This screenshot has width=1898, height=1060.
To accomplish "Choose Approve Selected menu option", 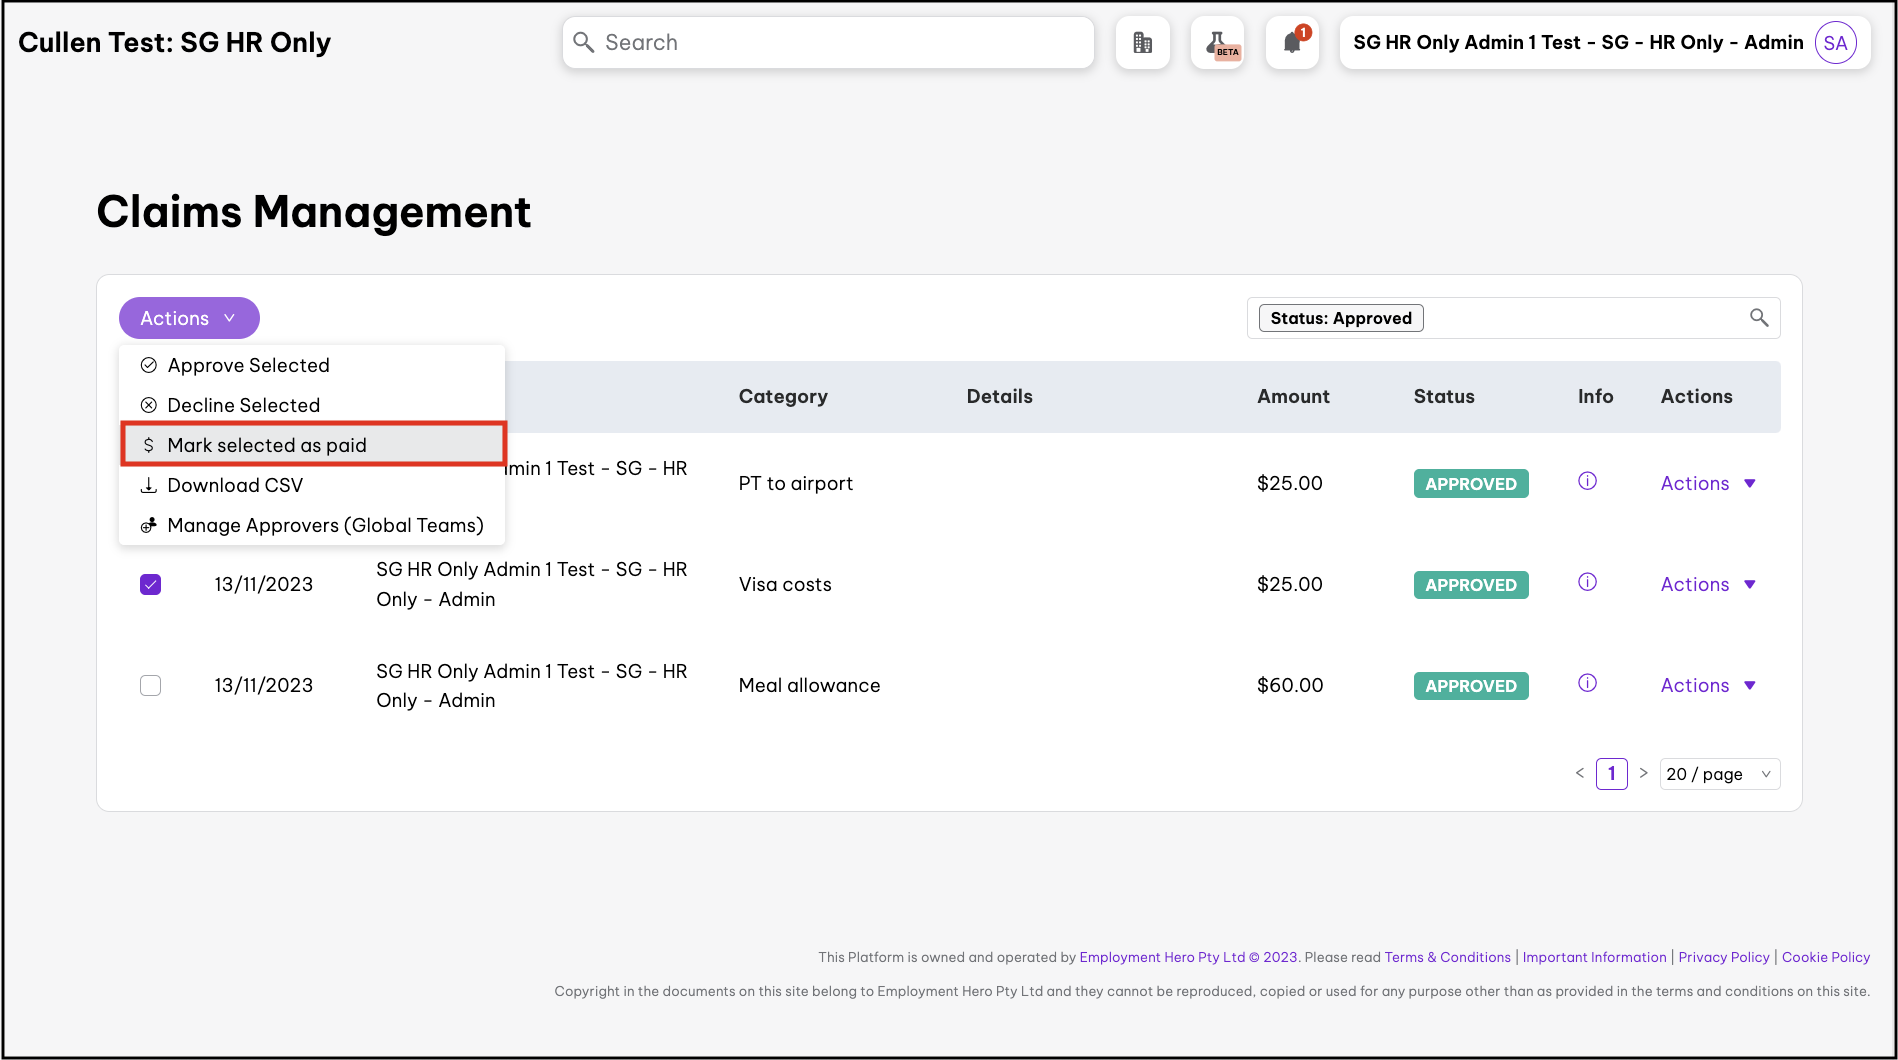I will pyautogui.click(x=248, y=365).
